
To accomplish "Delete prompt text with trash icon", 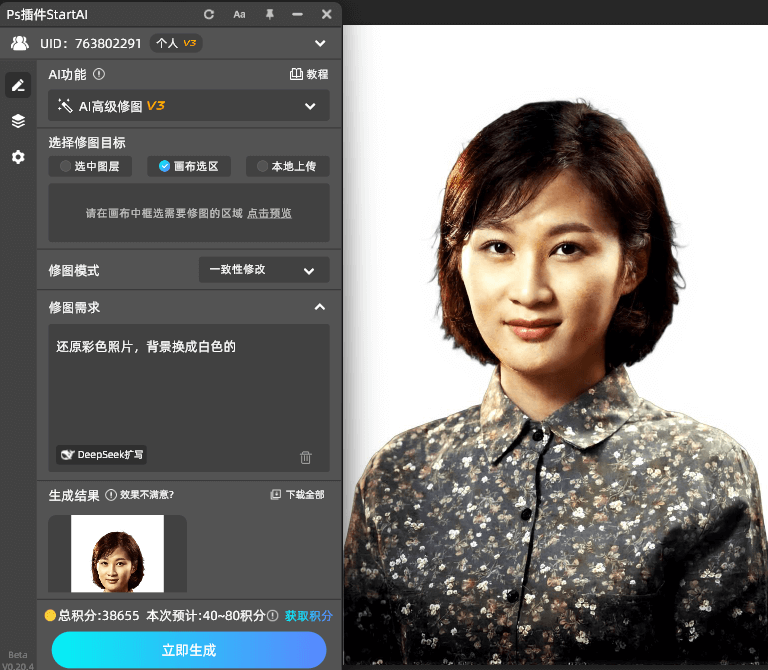I will point(306,457).
